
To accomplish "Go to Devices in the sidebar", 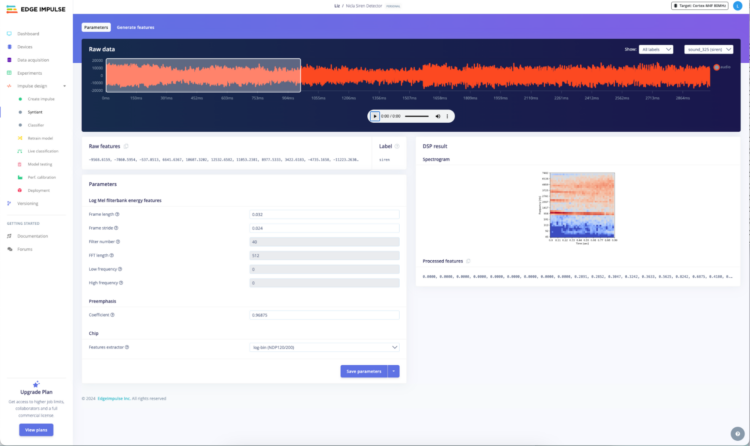I will coord(25,47).
